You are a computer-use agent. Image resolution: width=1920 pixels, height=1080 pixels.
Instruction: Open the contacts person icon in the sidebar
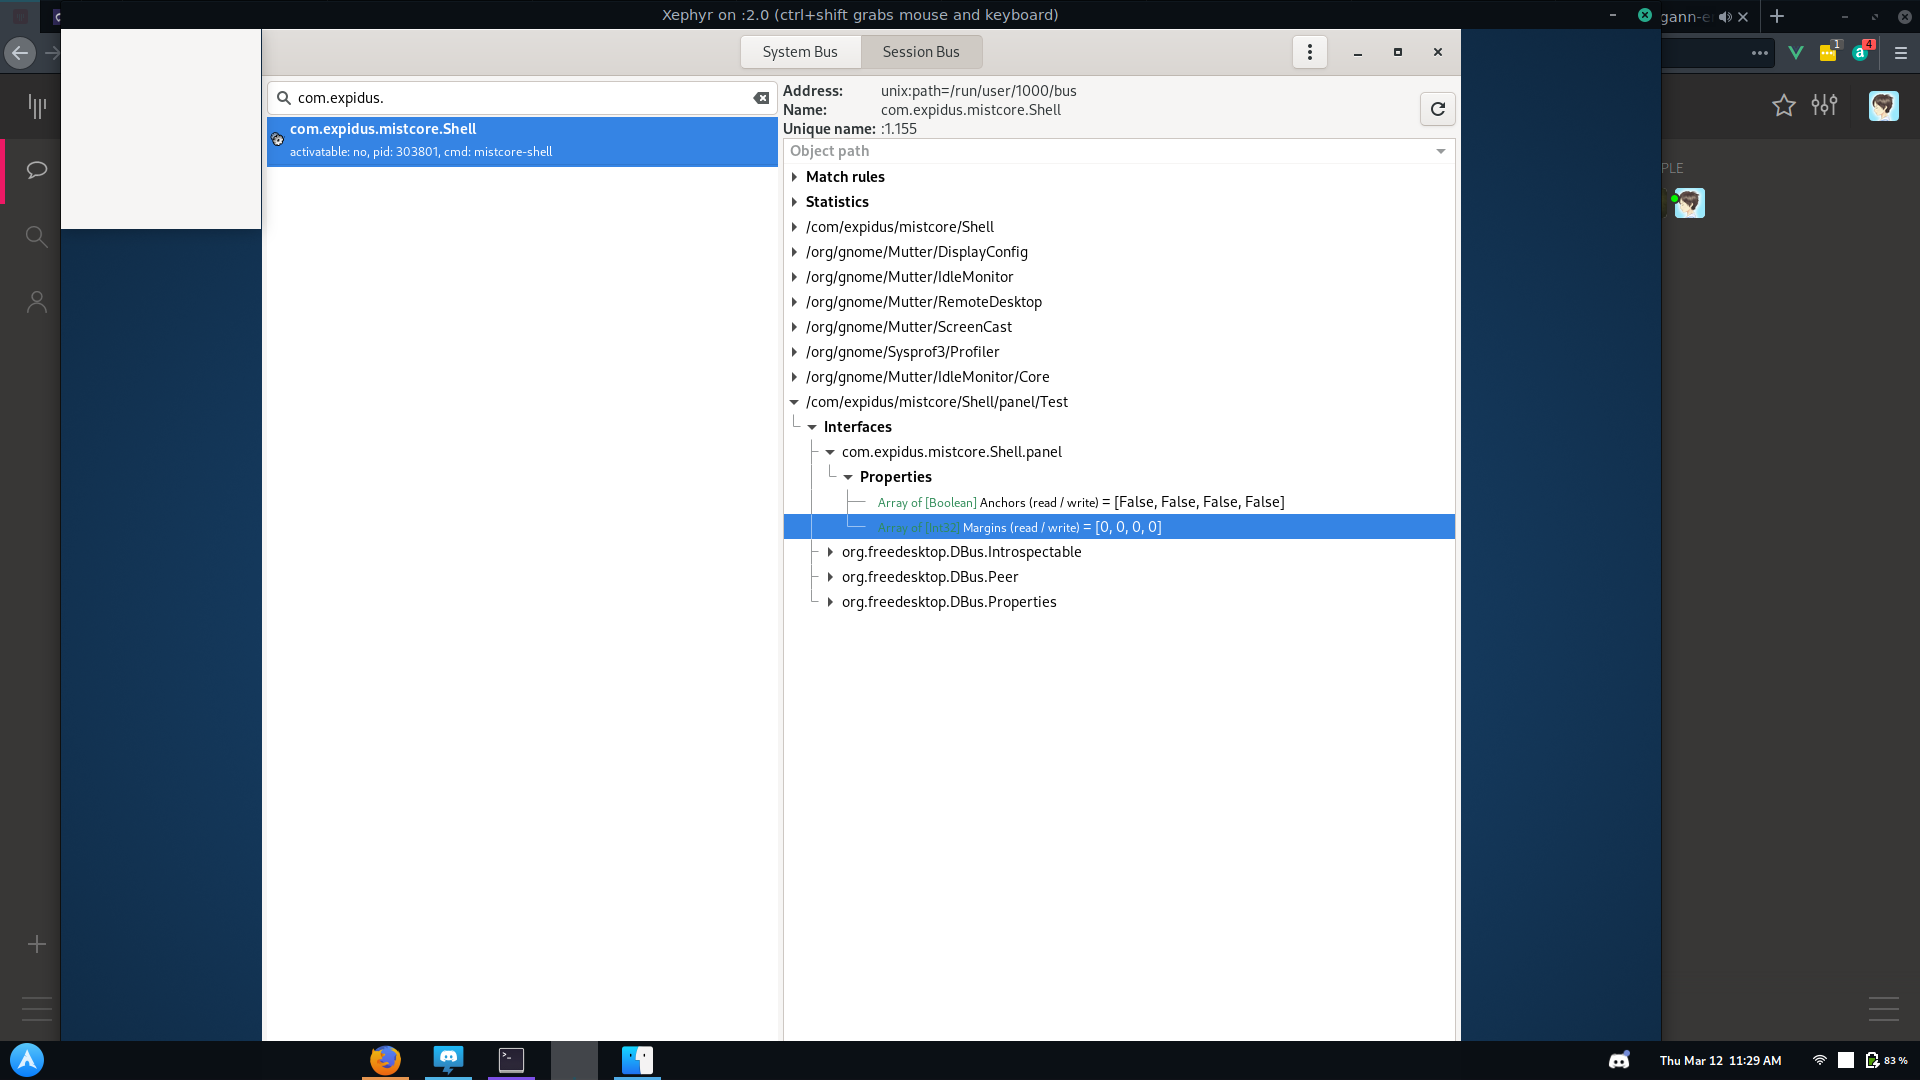coord(36,301)
